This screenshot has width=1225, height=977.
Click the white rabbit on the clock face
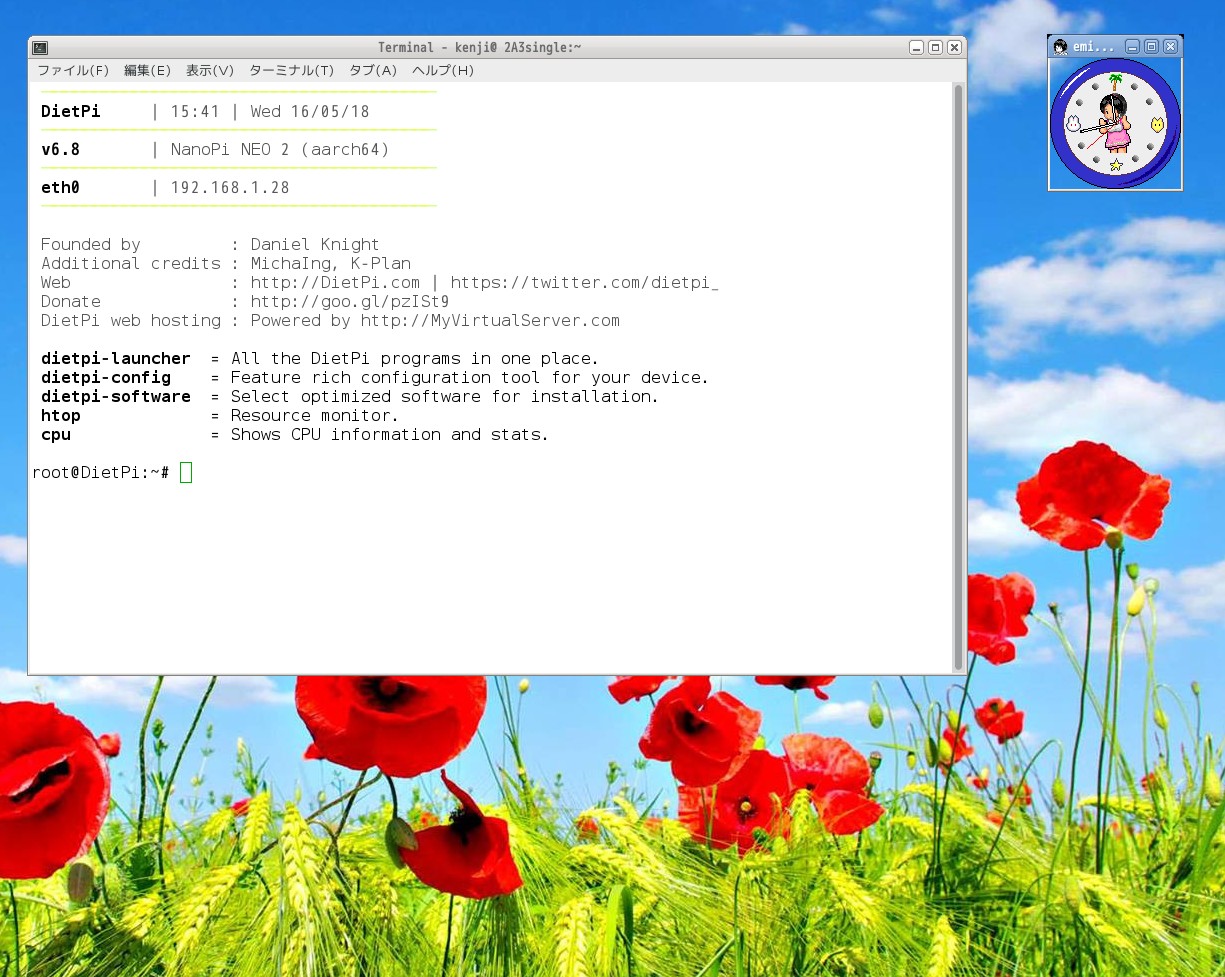pos(1073,125)
